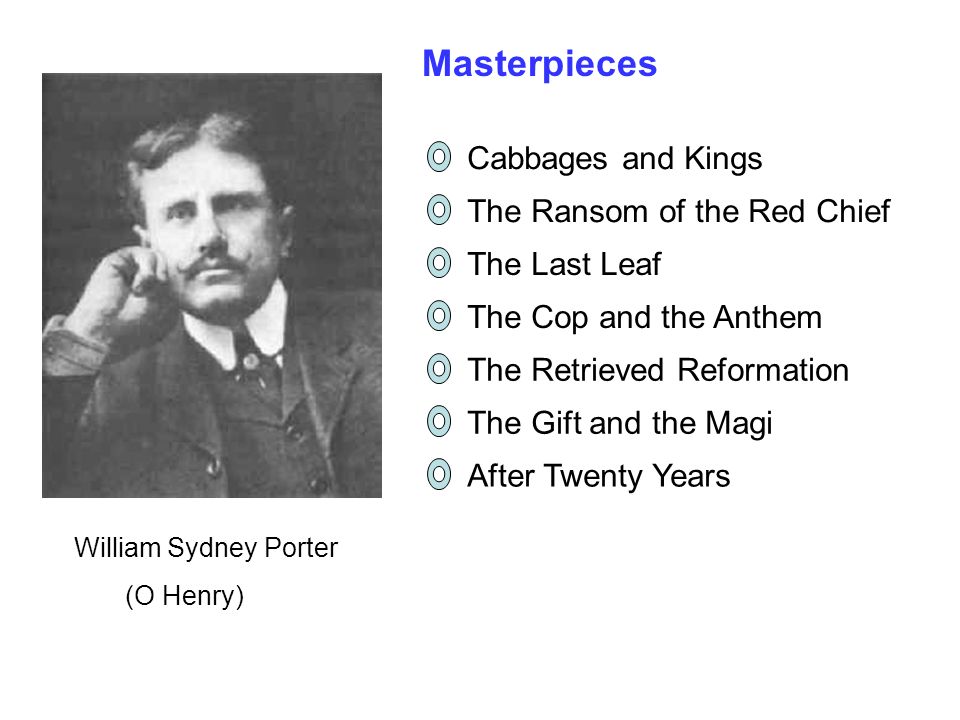Select the bullet beside The Retrieved Reformation
This screenshot has height=720, width=960.
pyautogui.click(x=438, y=369)
